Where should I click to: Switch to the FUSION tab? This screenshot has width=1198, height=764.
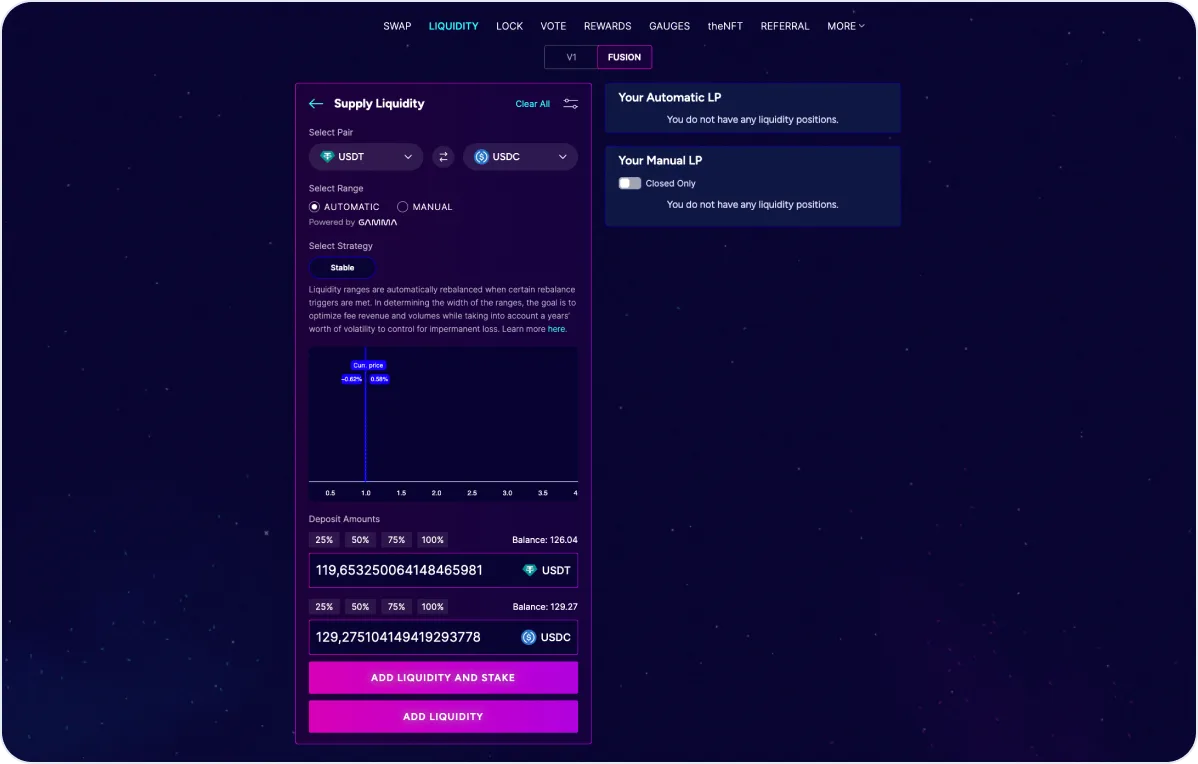pos(624,57)
